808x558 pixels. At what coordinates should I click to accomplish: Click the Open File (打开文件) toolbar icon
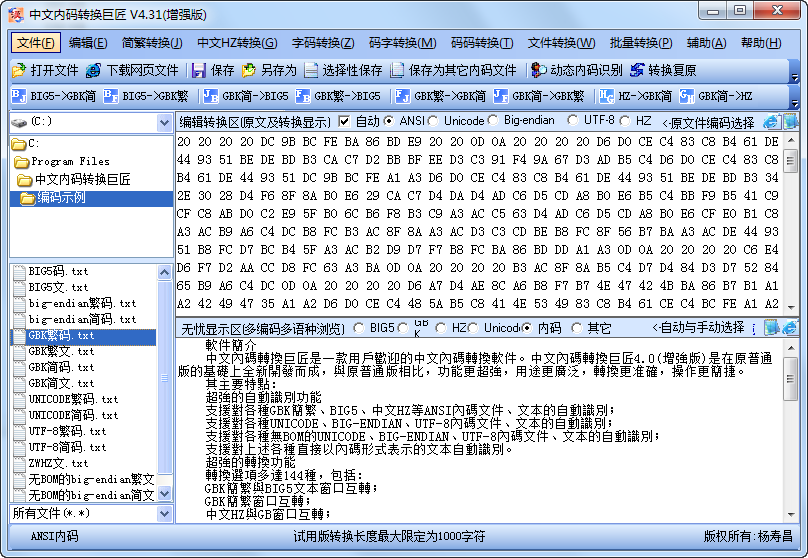click(19, 70)
